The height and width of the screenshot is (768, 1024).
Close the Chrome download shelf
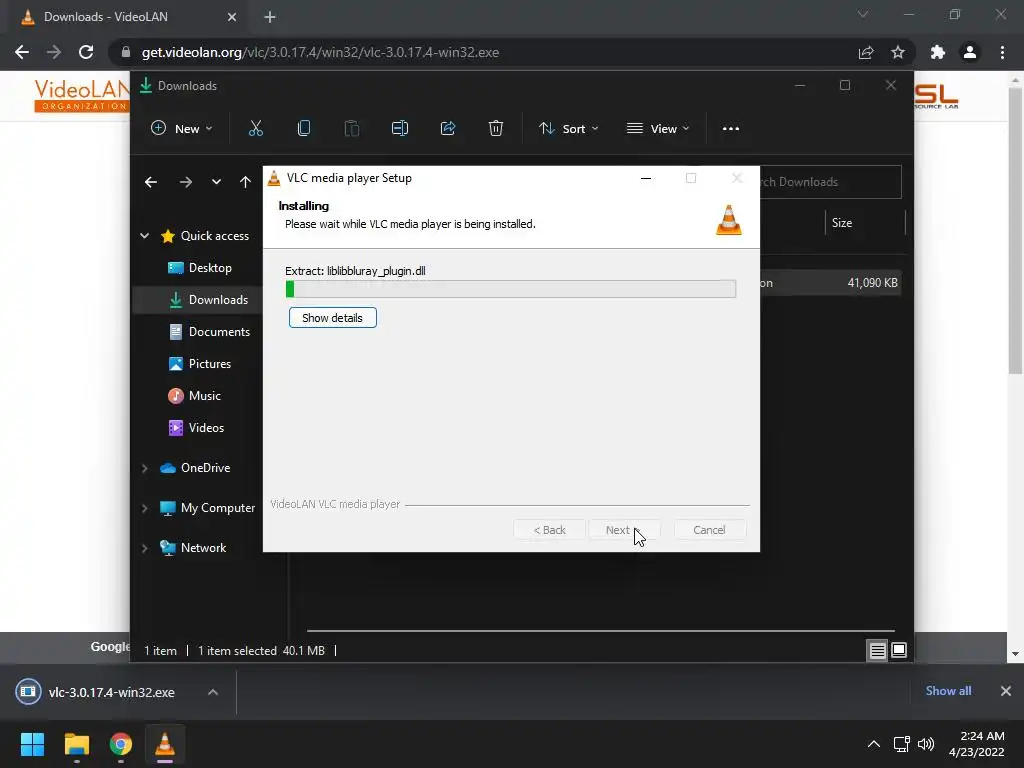point(1006,691)
